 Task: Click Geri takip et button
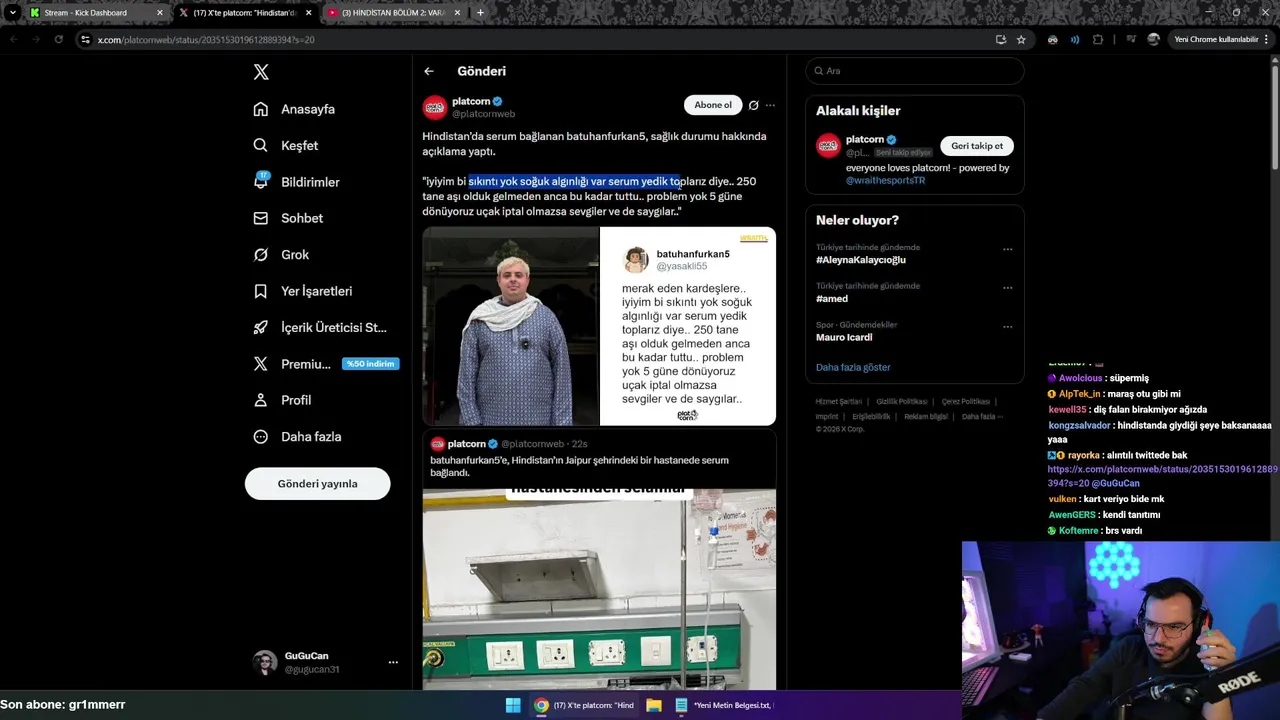click(x=977, y=146)
